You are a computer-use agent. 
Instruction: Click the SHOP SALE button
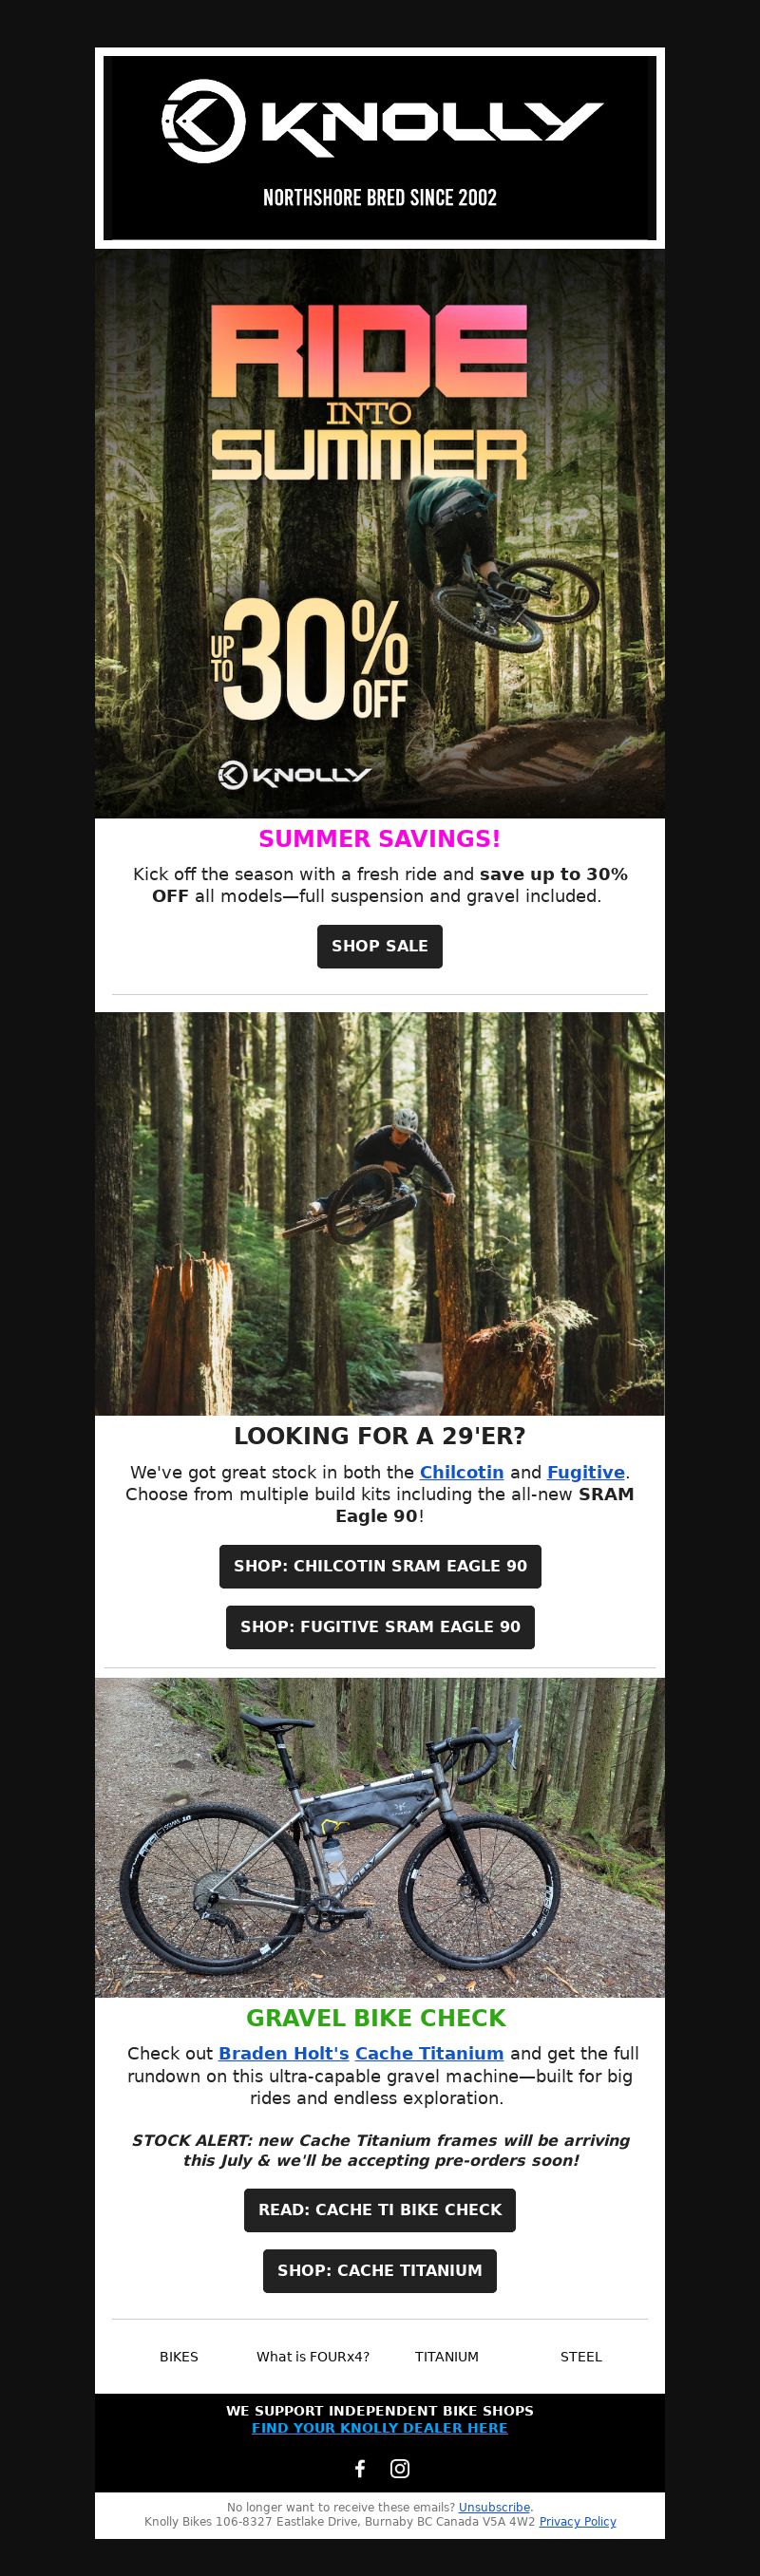tap(380, 946)
